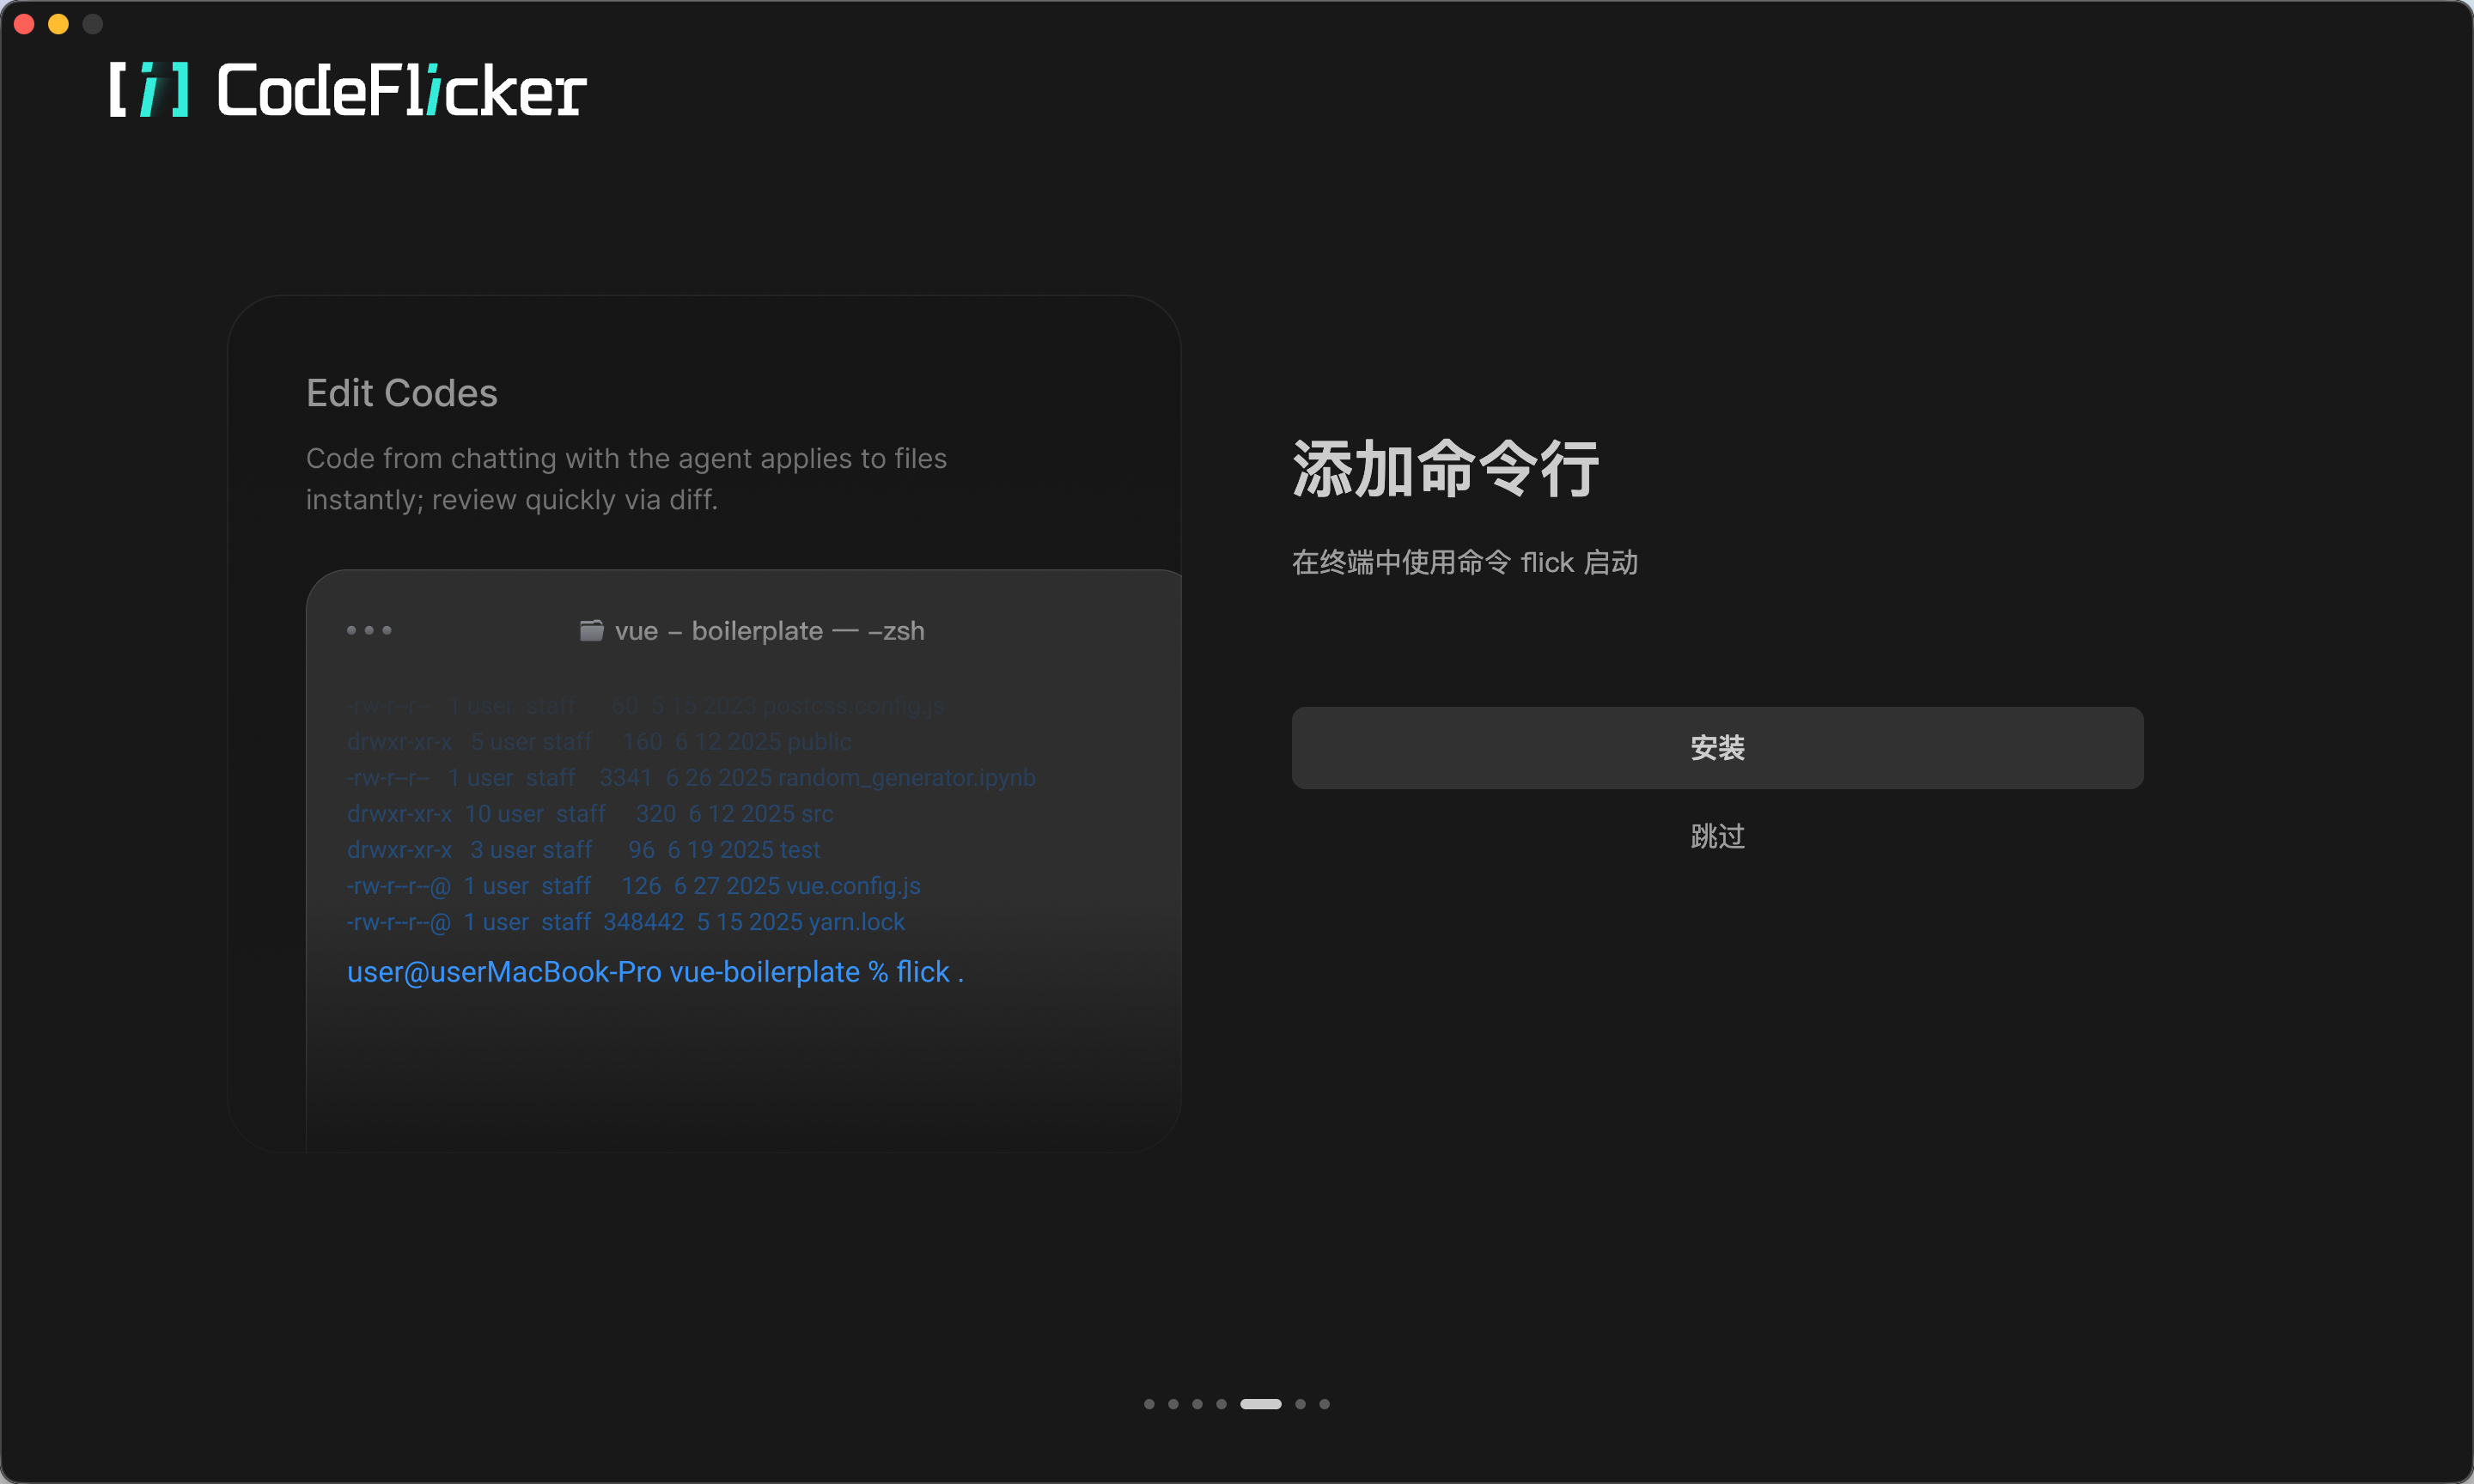The width and height of the screenshot is (2474, 1484).
Task: Close the window with red button
Action: coord(25,24)
